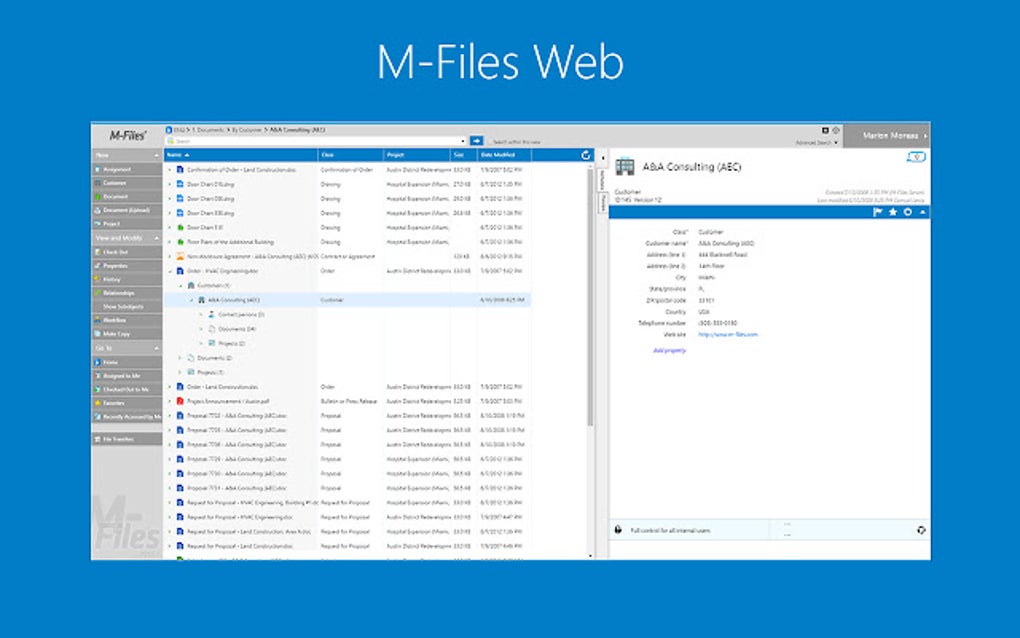Image resolution: width=1020 pixels, height=638 pixels.
Task: Switch to the Preview tab
Action: pos(604,201)
